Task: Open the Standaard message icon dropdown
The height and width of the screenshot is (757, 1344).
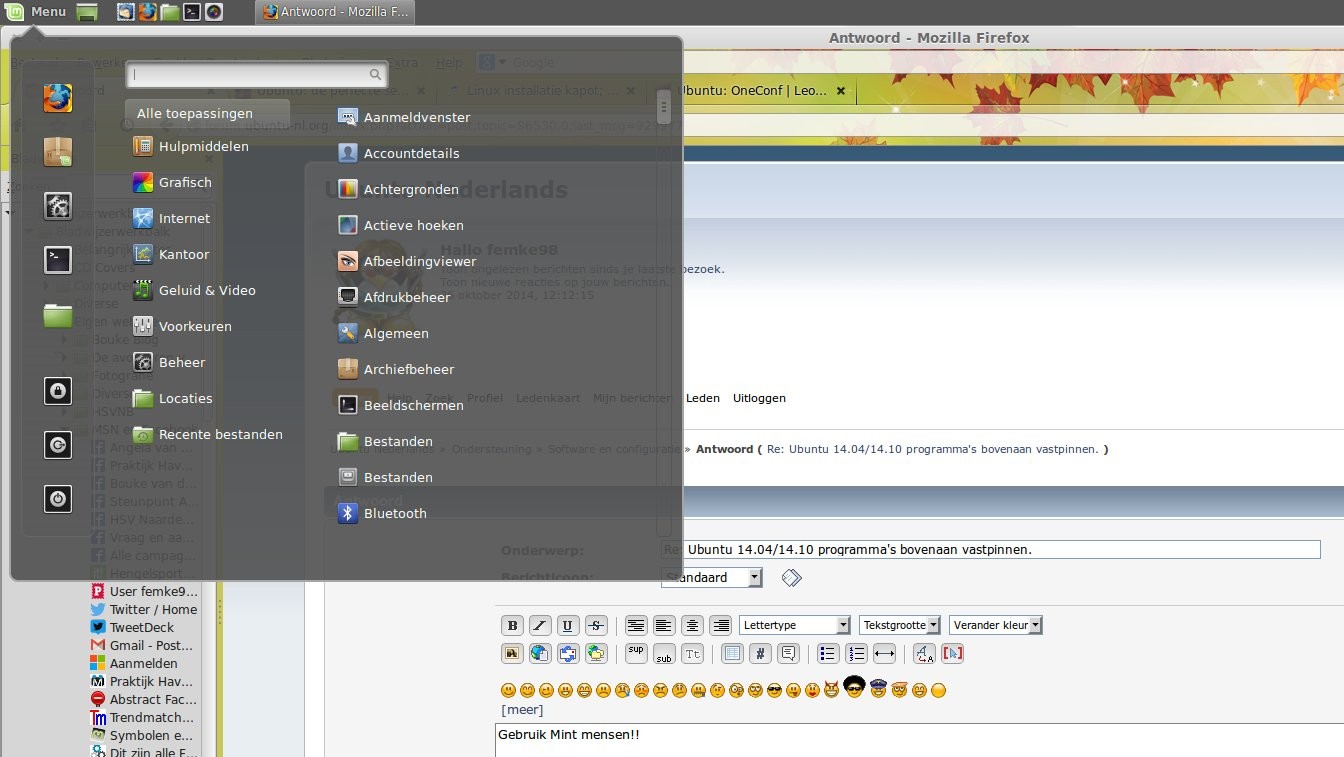Action: click(x=713, y=578)
